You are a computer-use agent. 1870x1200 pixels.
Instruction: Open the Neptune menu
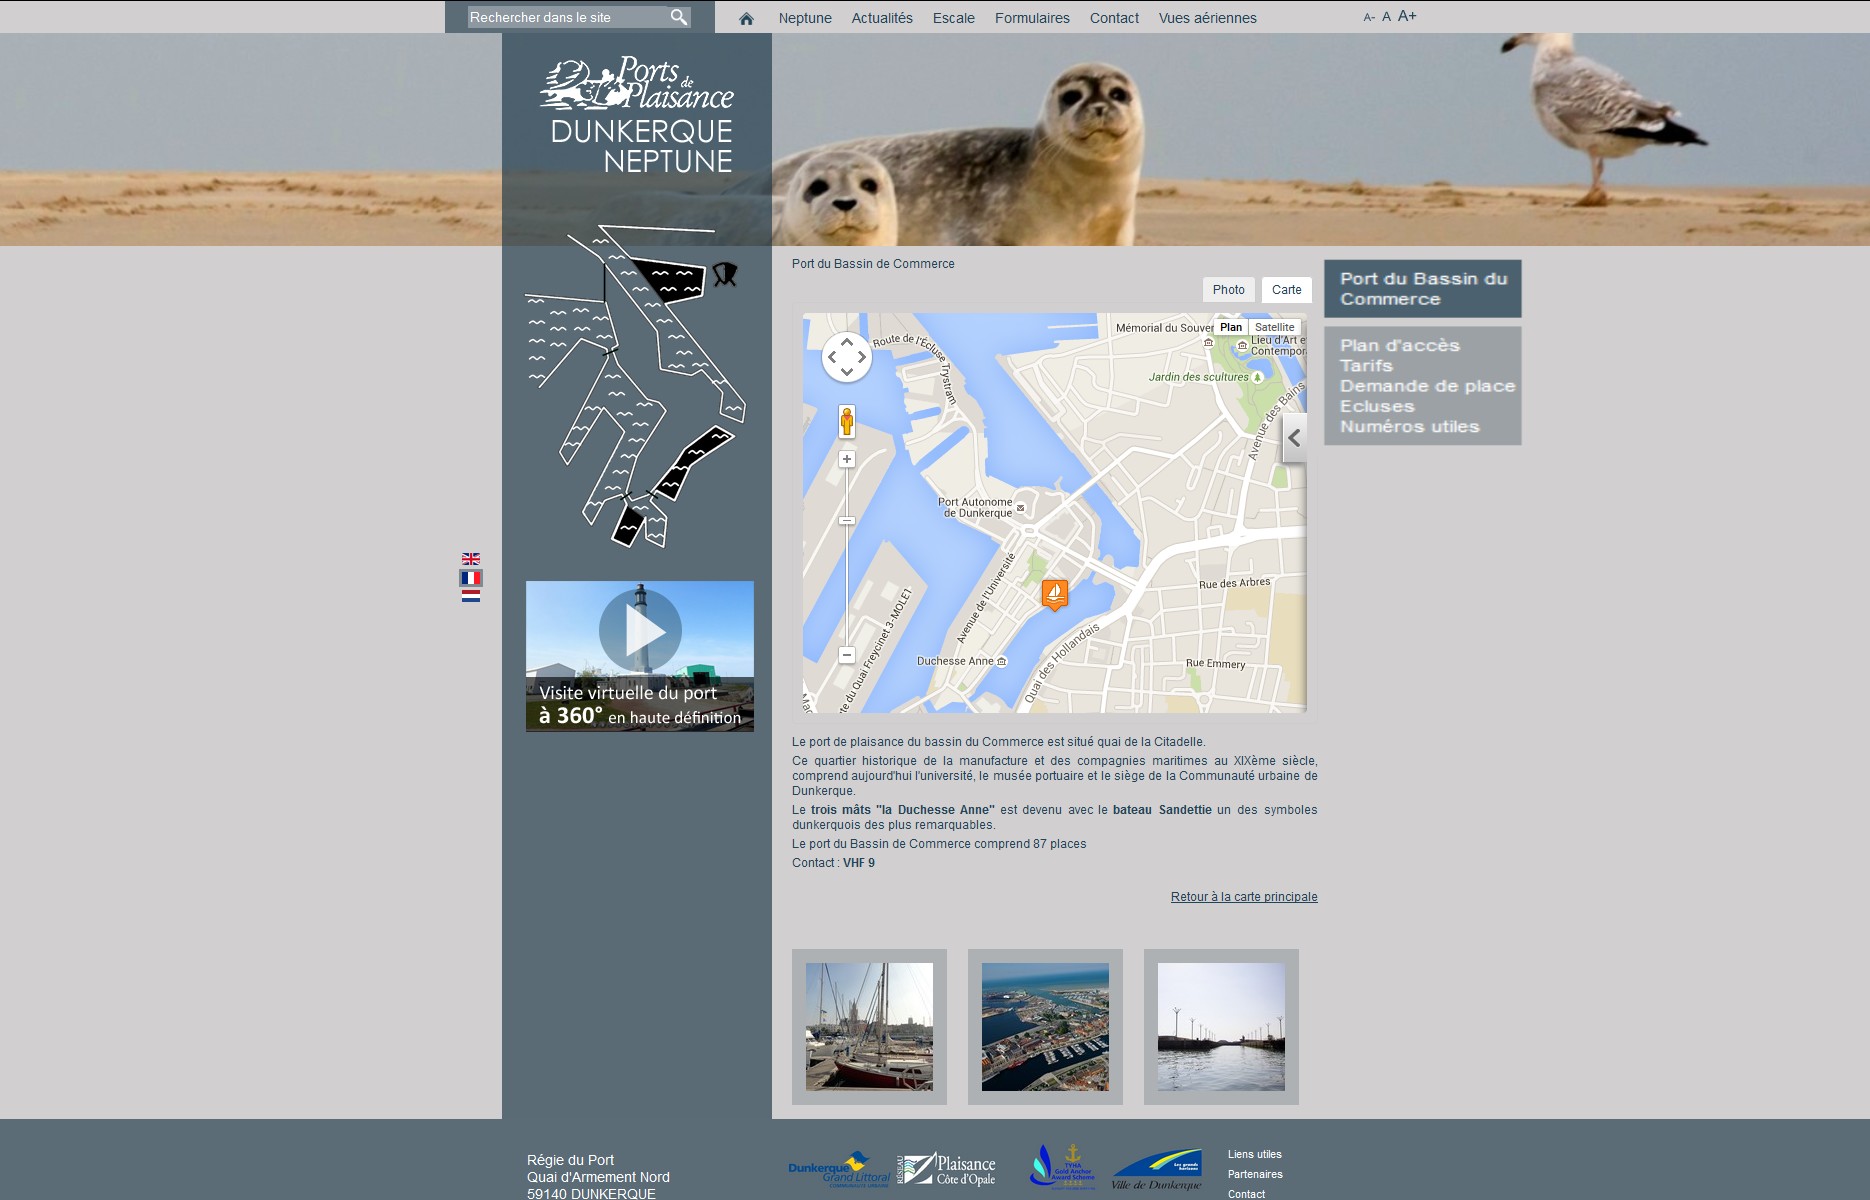pos(805,18)
